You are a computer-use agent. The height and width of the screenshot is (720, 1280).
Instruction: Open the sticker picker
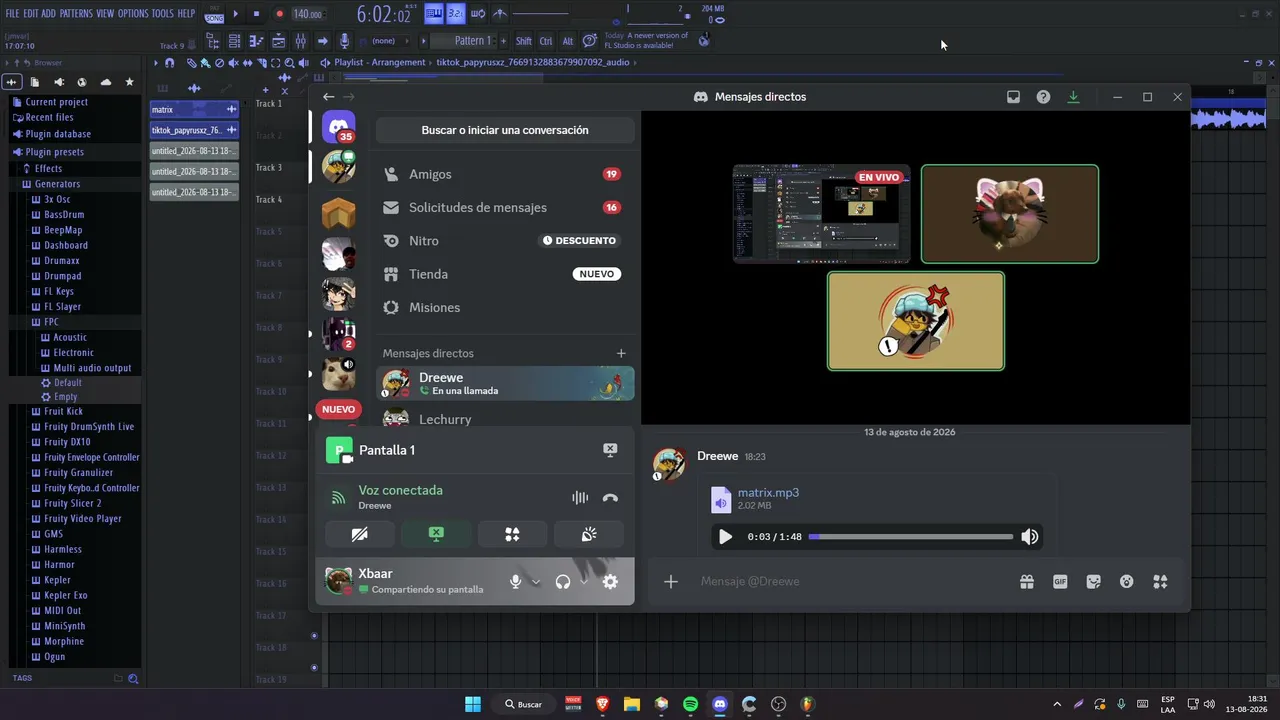point(1093,581)
